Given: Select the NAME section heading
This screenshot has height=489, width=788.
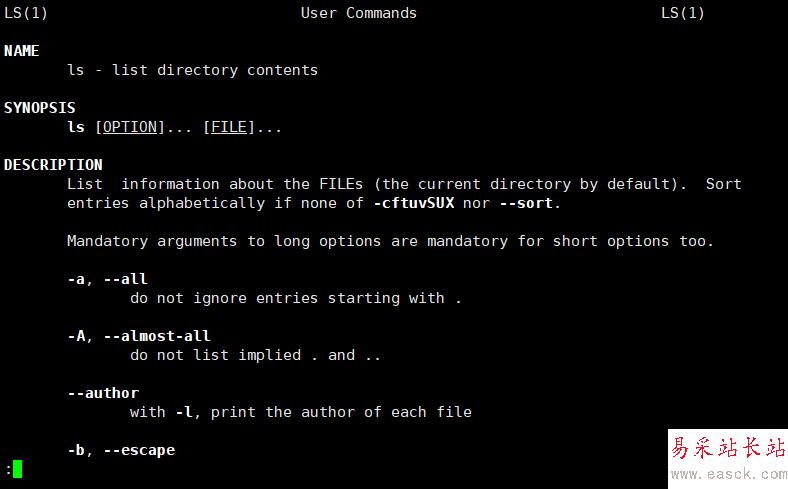Looking at the screenshot, I should (22, 50).
